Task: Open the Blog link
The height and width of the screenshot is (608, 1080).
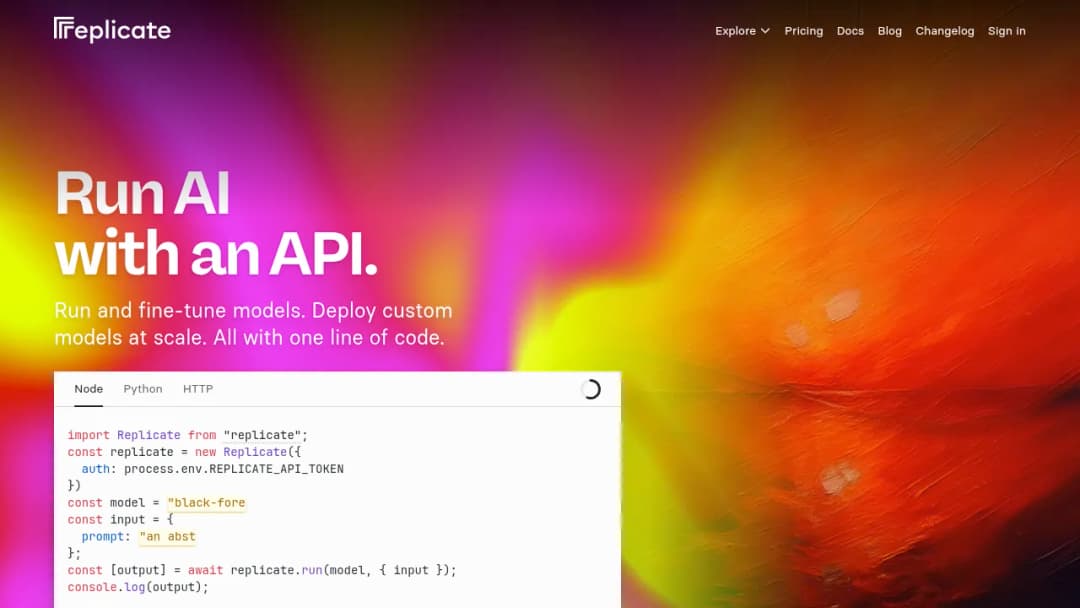Action: (889, 31)
